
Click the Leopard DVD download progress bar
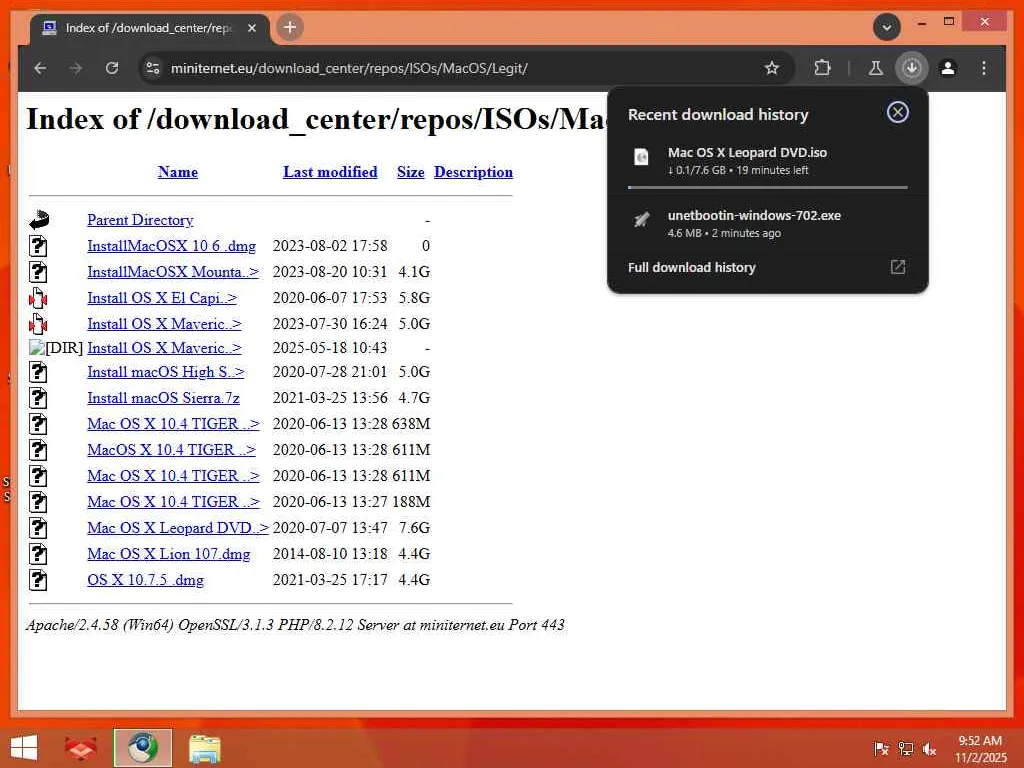(x=767, y=187)
